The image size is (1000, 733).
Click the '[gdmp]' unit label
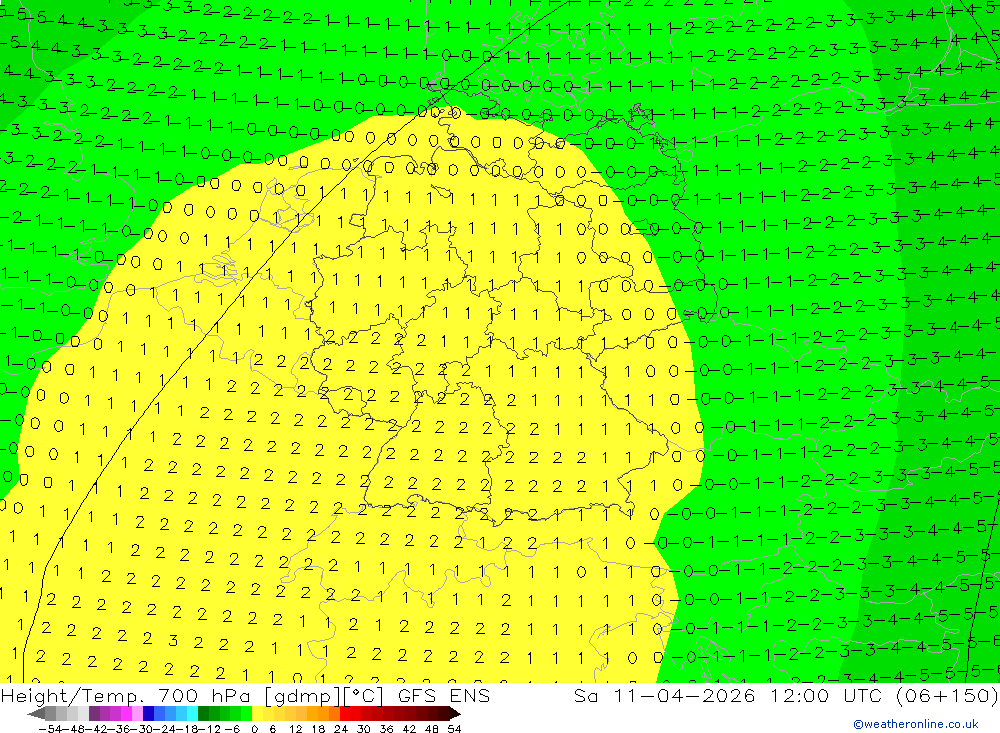coord(300,696)
